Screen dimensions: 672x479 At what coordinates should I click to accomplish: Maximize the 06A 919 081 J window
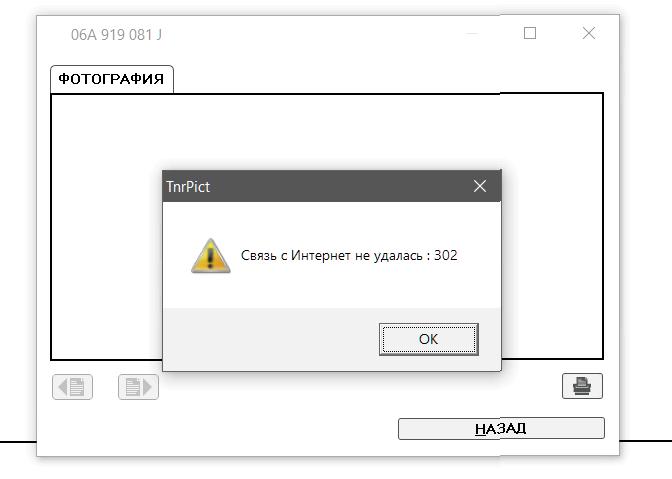coord(530,33)
